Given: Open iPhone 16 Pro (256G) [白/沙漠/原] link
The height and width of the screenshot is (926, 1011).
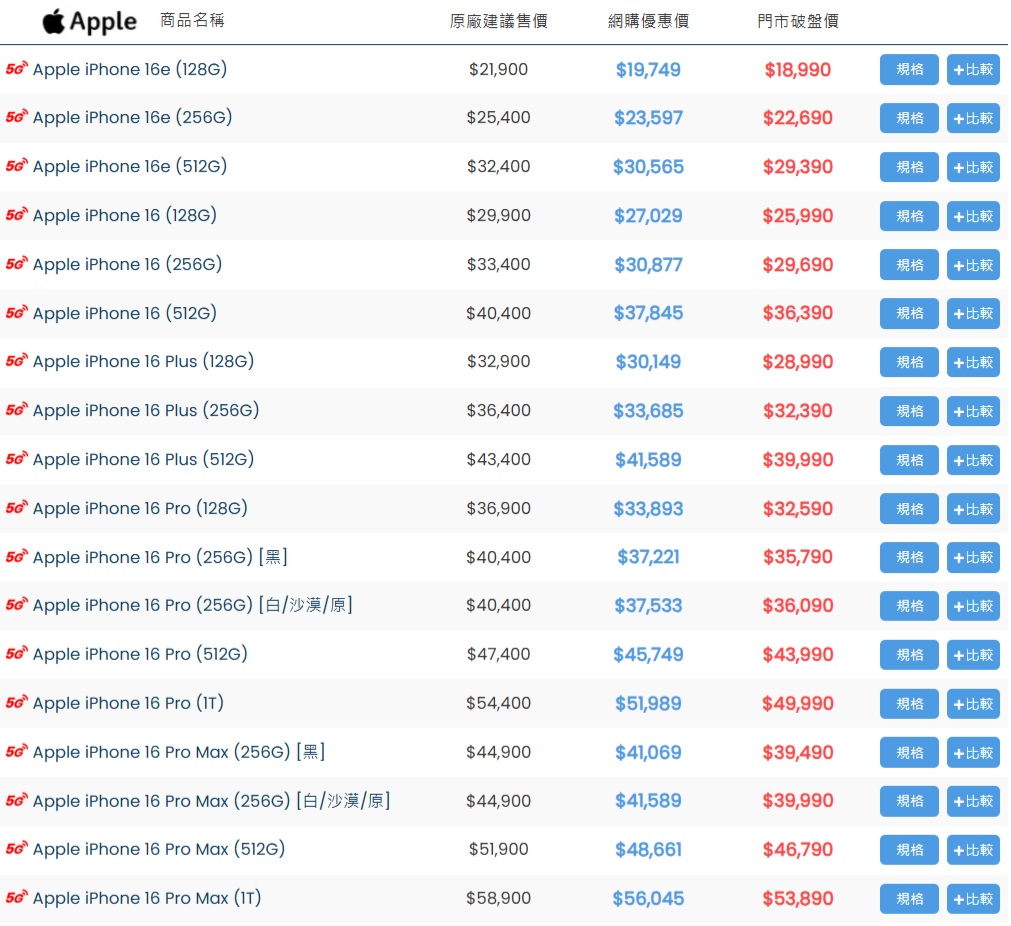Looking at the screenshot, I should (192, 605).
